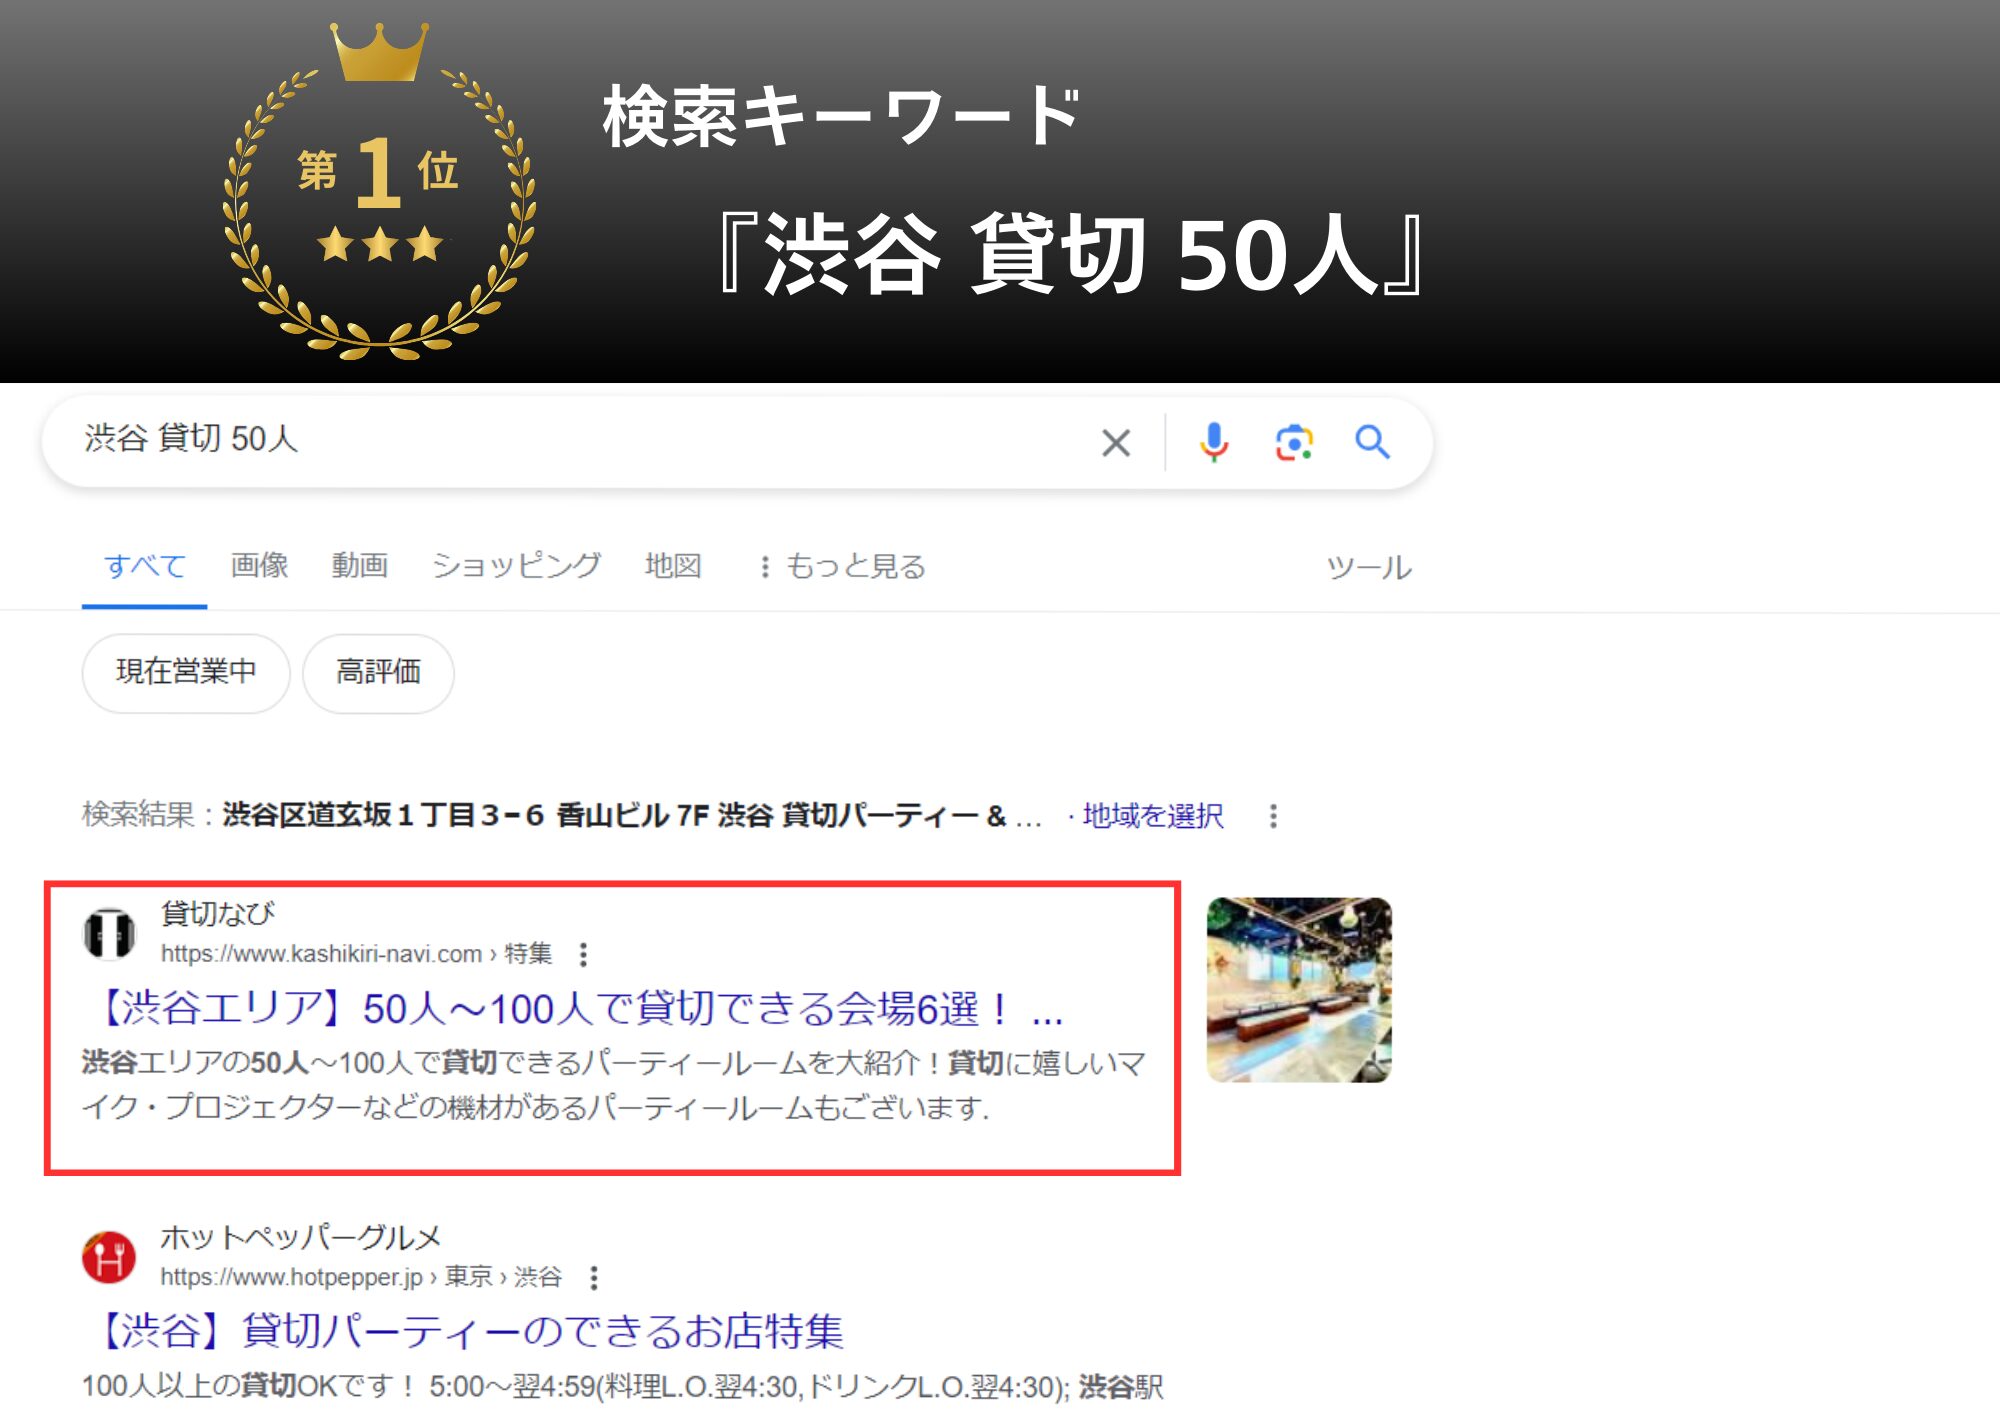This screenshot has width=2000, height=1414.
Task: Select the すべて tab
Action: point(145,566)
